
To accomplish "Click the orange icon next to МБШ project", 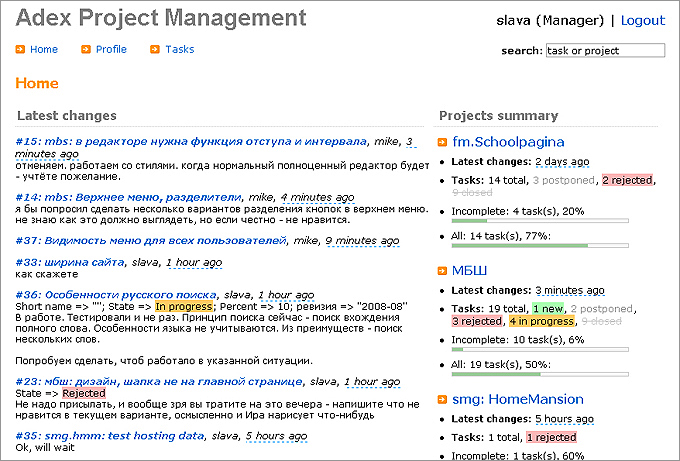I will [x=442, y=271].
